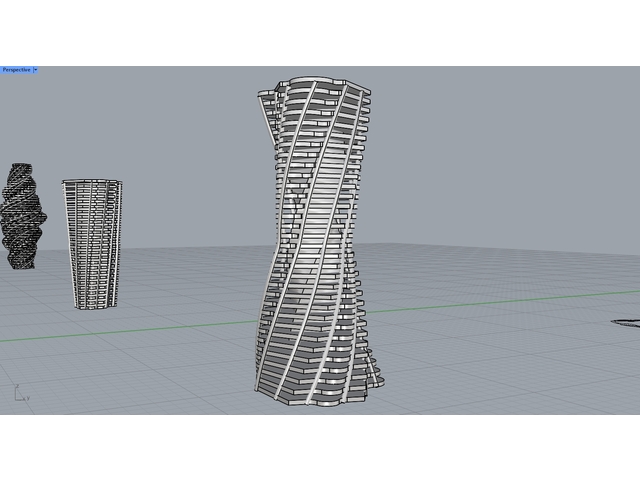Screen dimensions: 640x480
Task: Click the green axis line on the grid
Action: 500,299
